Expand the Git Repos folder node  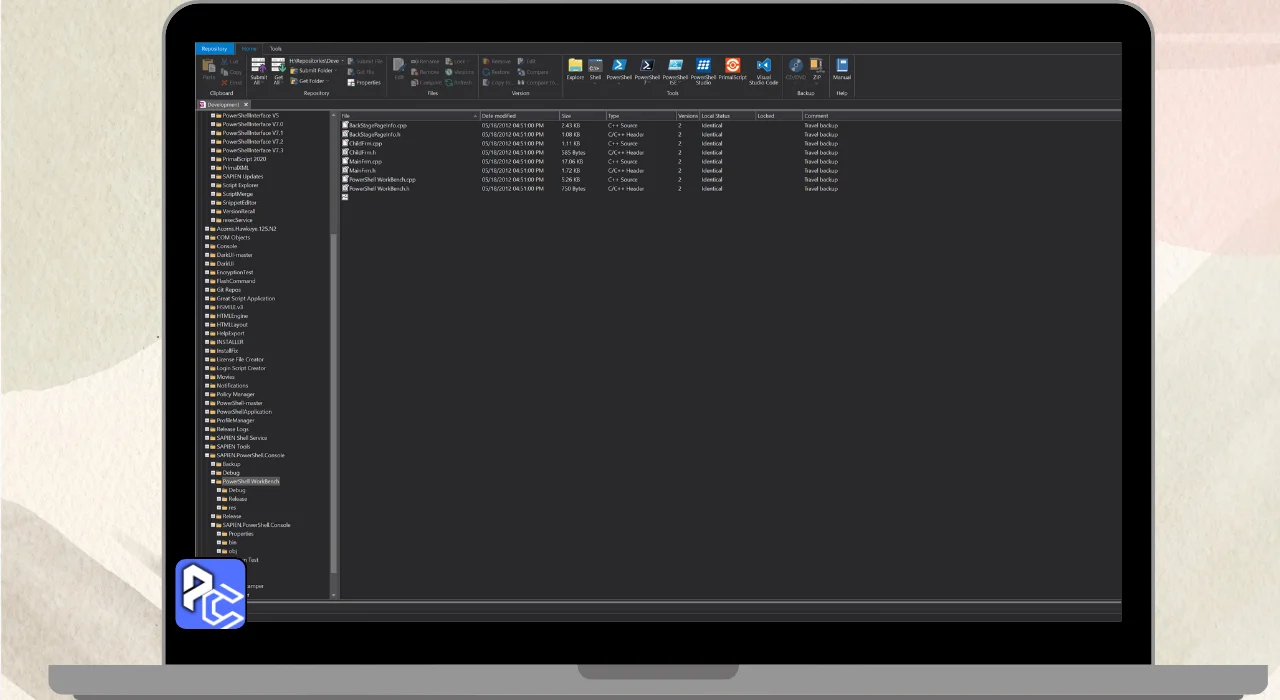[x=207, y=290]
